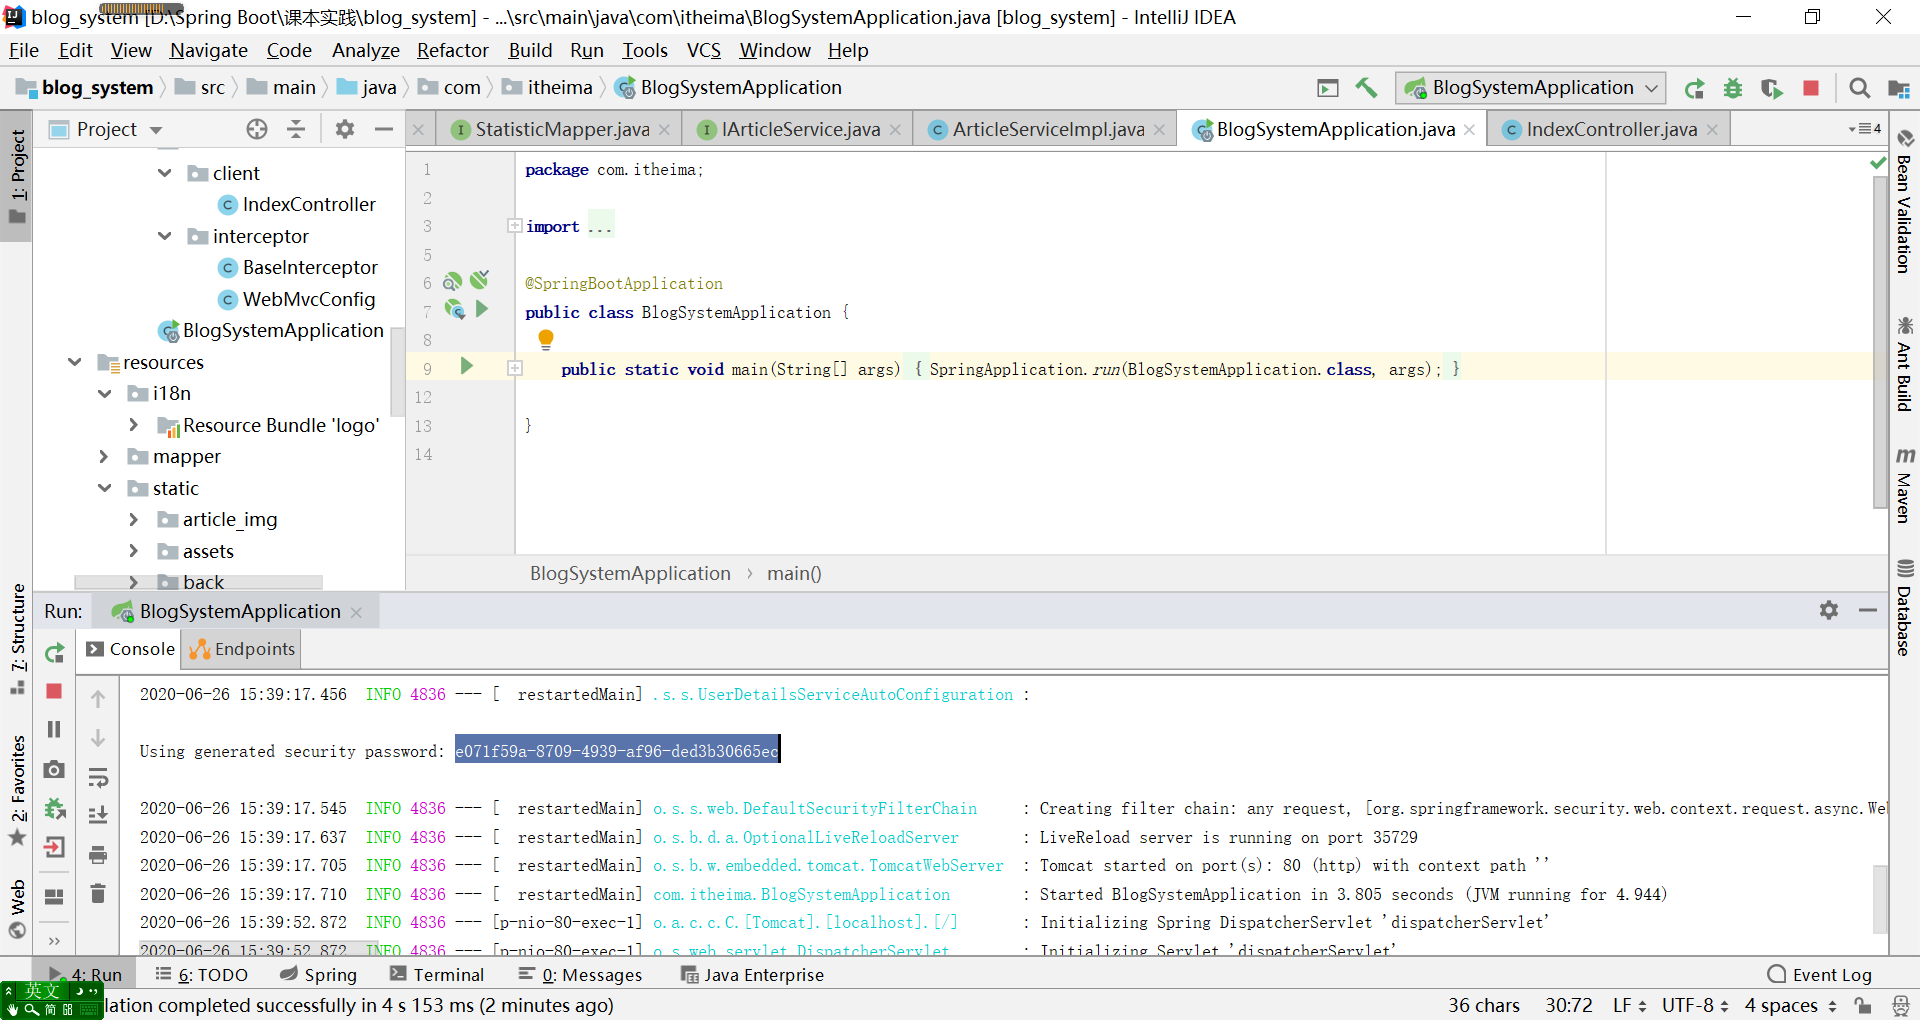Stop the running application in the top toolbar
This screenshot has width=1920, height=1020.
point(1811,88)
